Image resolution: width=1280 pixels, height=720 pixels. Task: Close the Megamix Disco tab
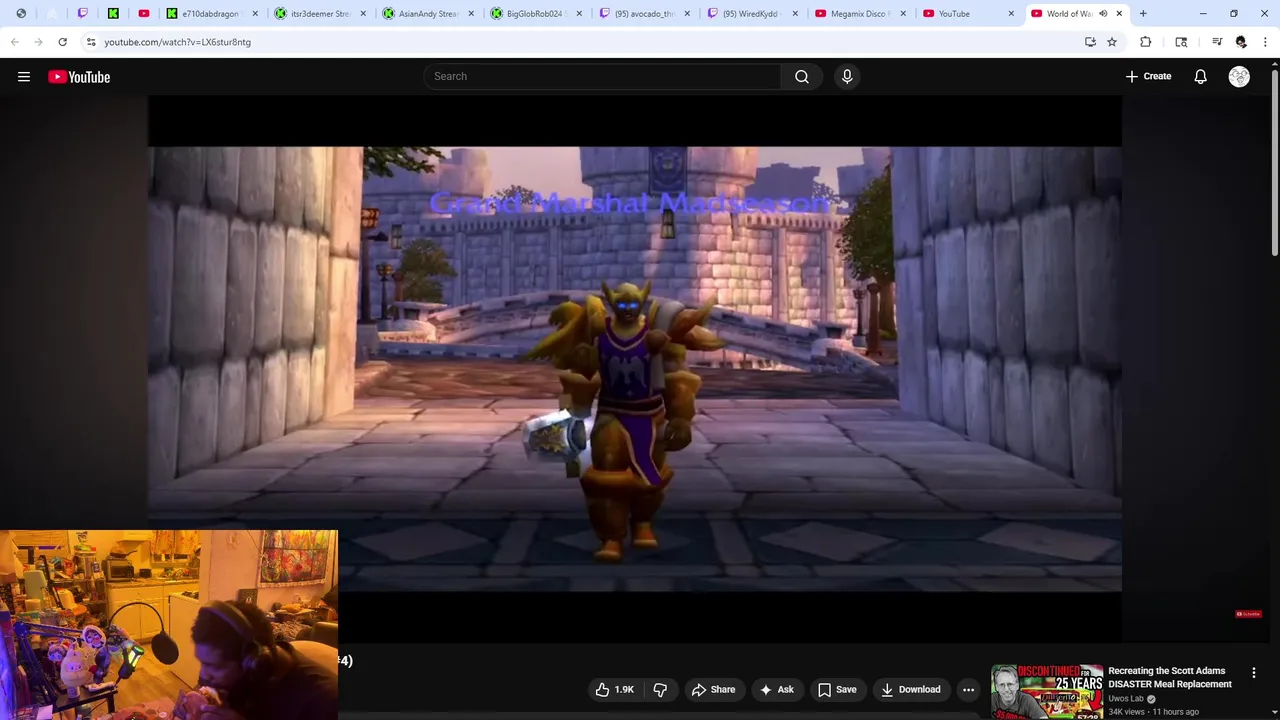pos(903,14)
